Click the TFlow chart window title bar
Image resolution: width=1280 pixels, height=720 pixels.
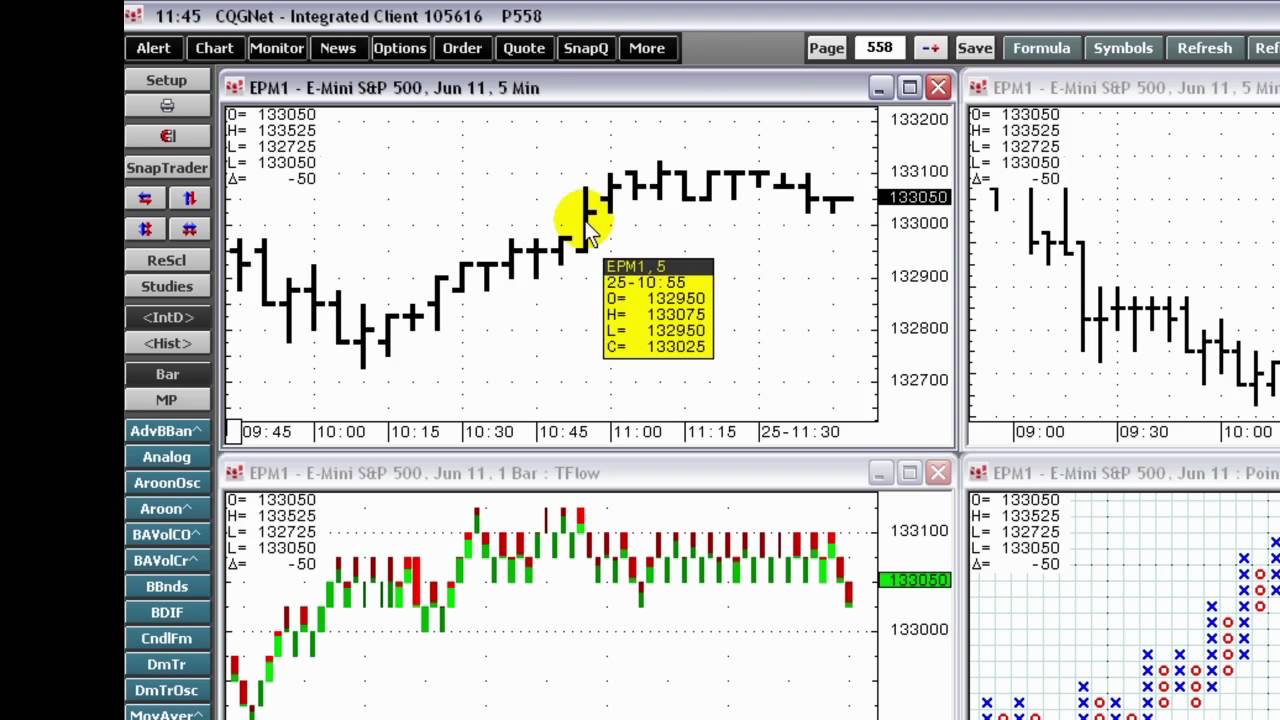click(588, 473)
